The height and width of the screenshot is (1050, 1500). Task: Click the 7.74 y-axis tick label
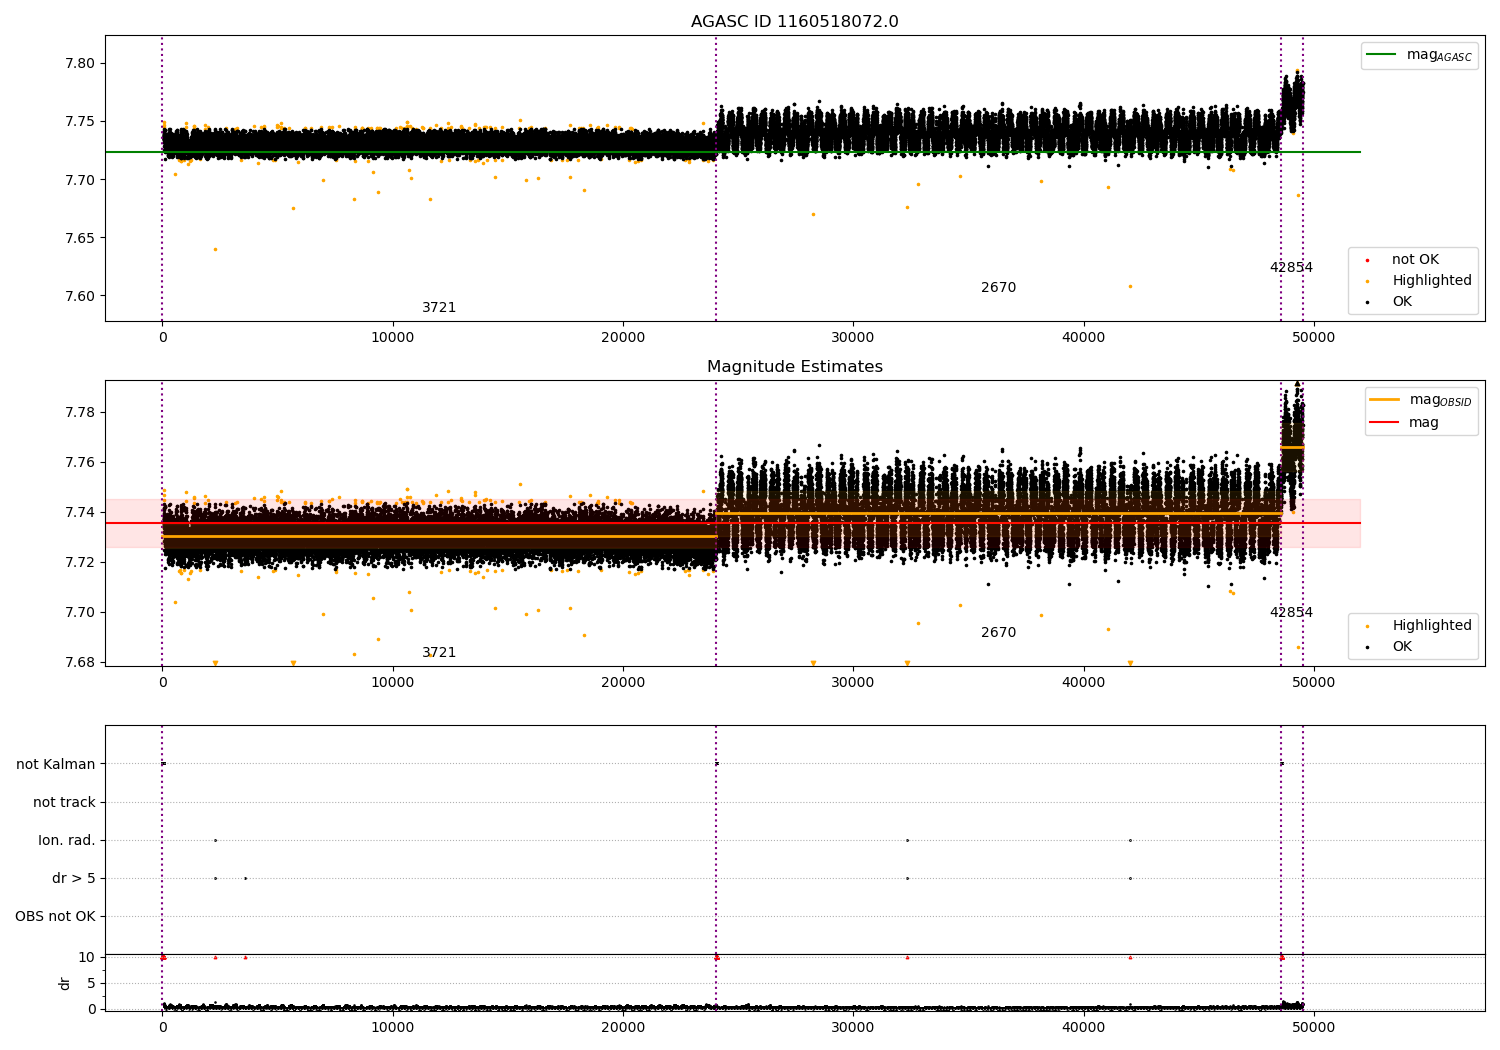pos(79,512)
